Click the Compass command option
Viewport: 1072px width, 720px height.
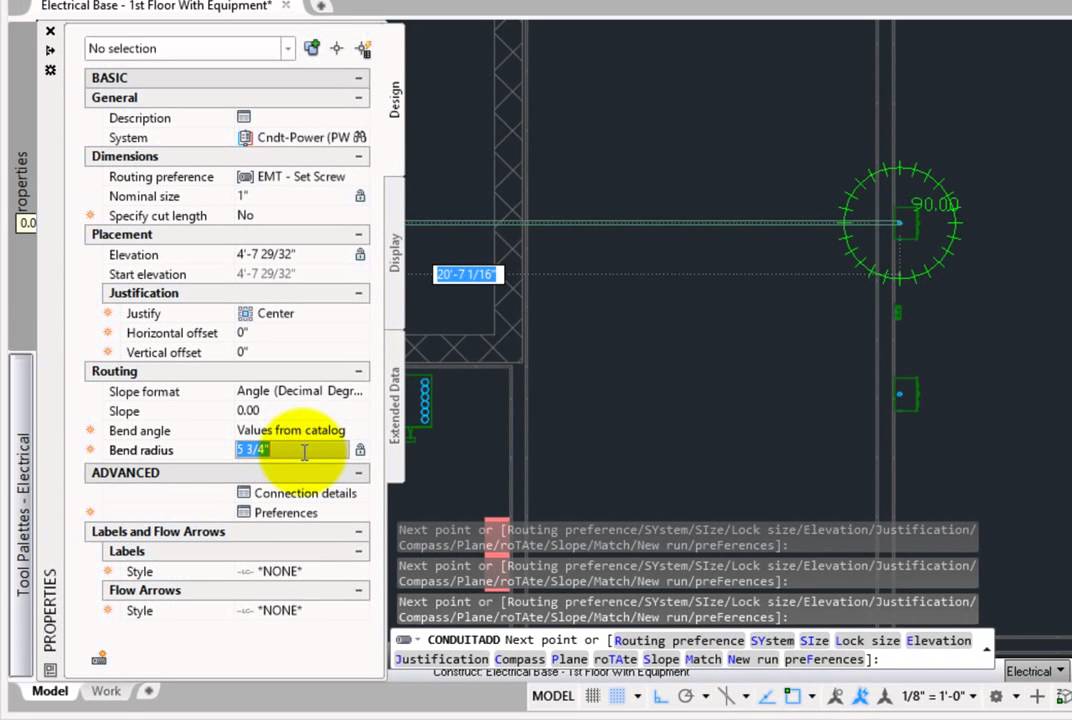click(520, 659)
